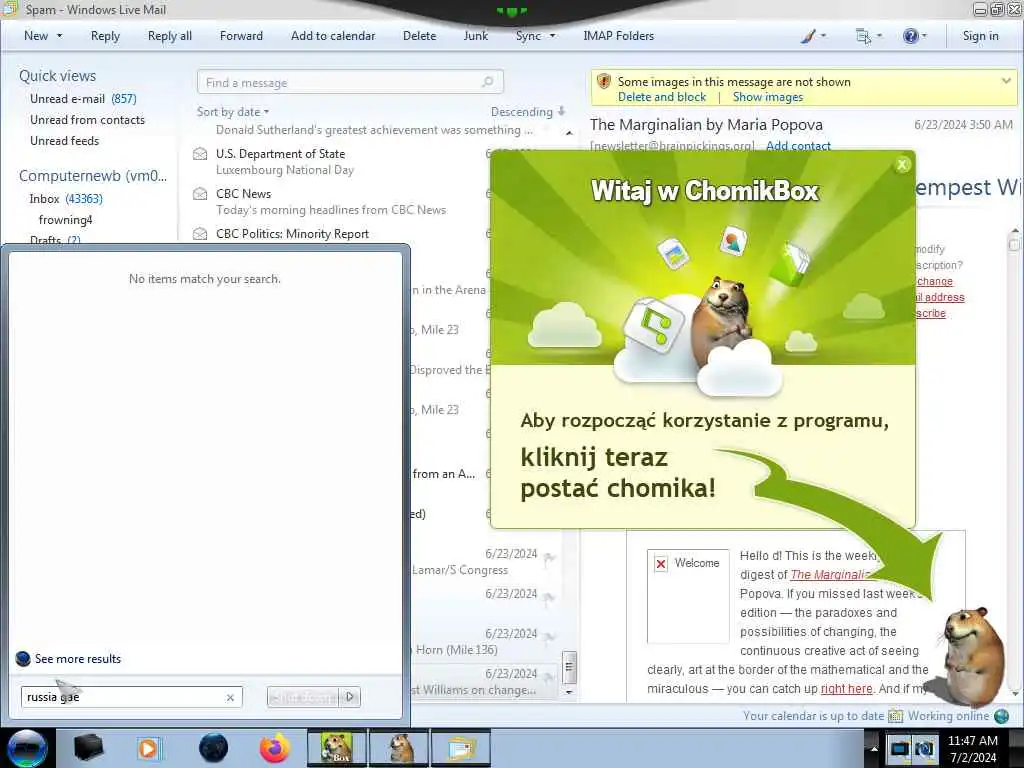This screenshot has width=1024, height=768.
Task: Click Show images link
Action: pyautogui.click(x=767, y=97)
